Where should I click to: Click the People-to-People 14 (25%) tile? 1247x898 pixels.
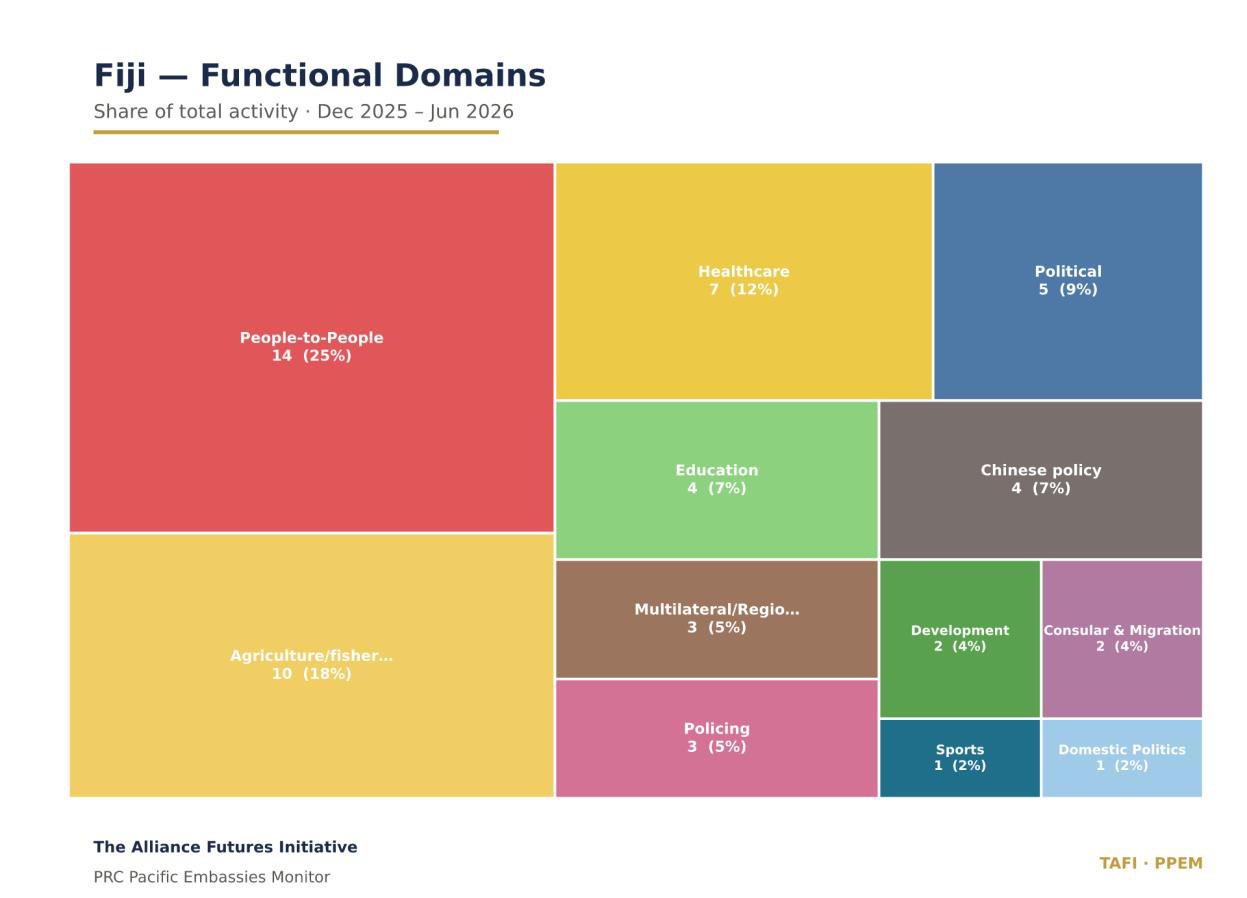click(311, 347)
